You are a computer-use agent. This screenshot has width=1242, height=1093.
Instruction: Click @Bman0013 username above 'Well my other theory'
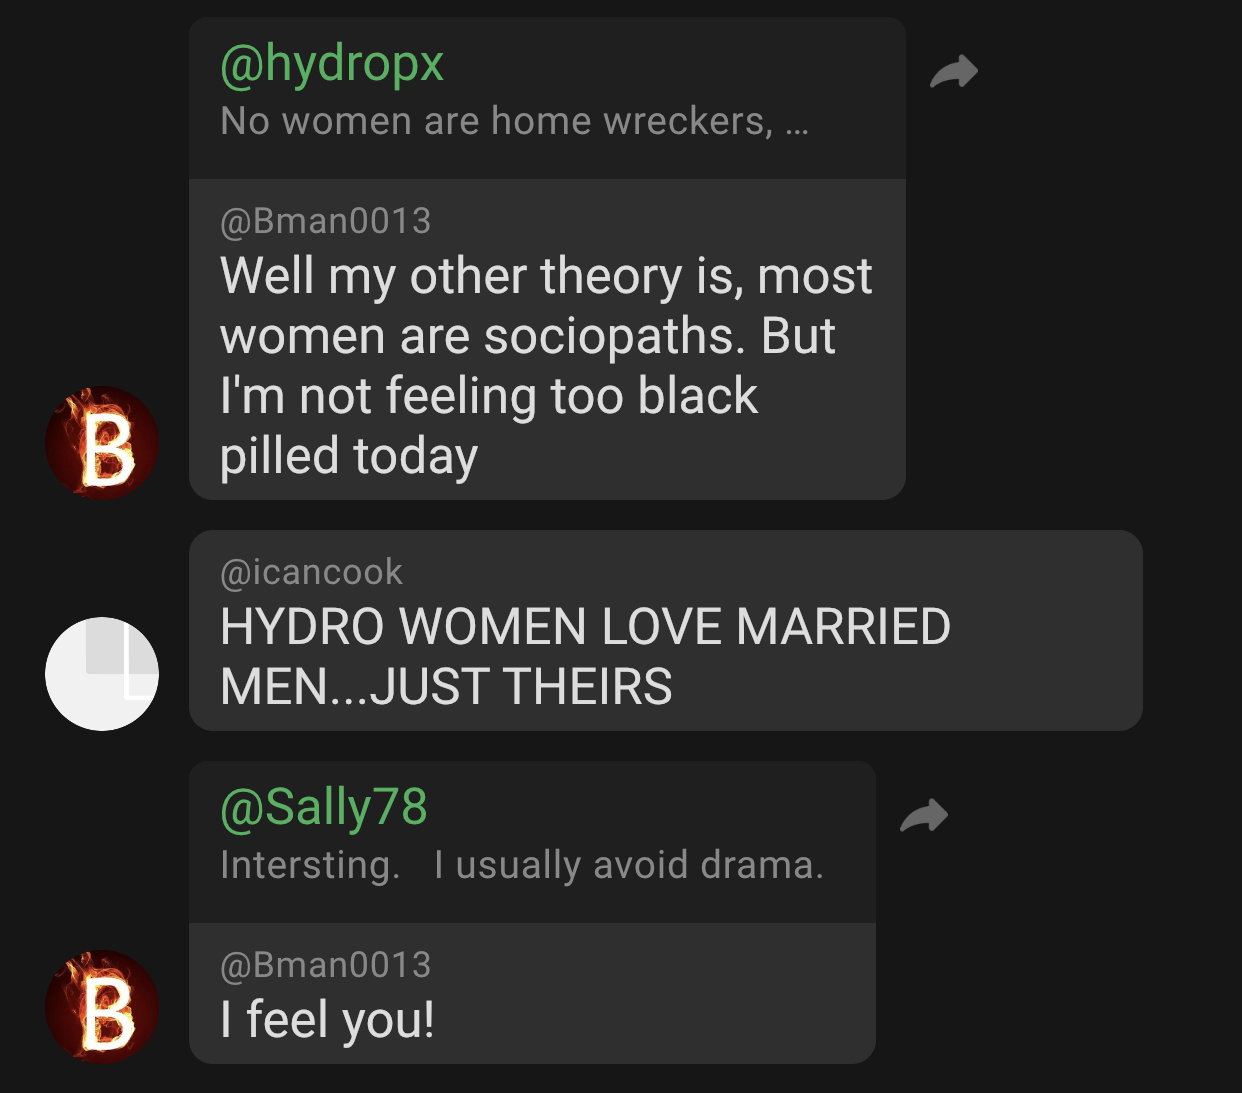[325, 221]
